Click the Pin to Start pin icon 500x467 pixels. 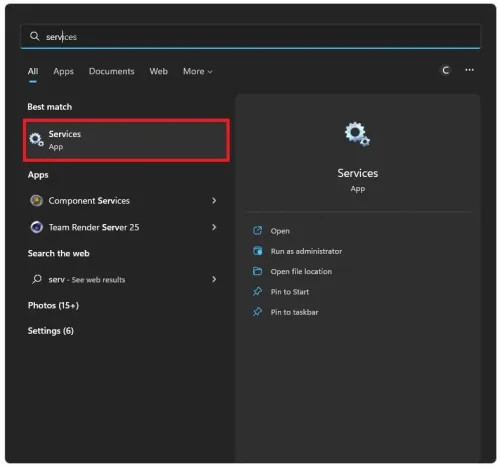pos(257,292)
